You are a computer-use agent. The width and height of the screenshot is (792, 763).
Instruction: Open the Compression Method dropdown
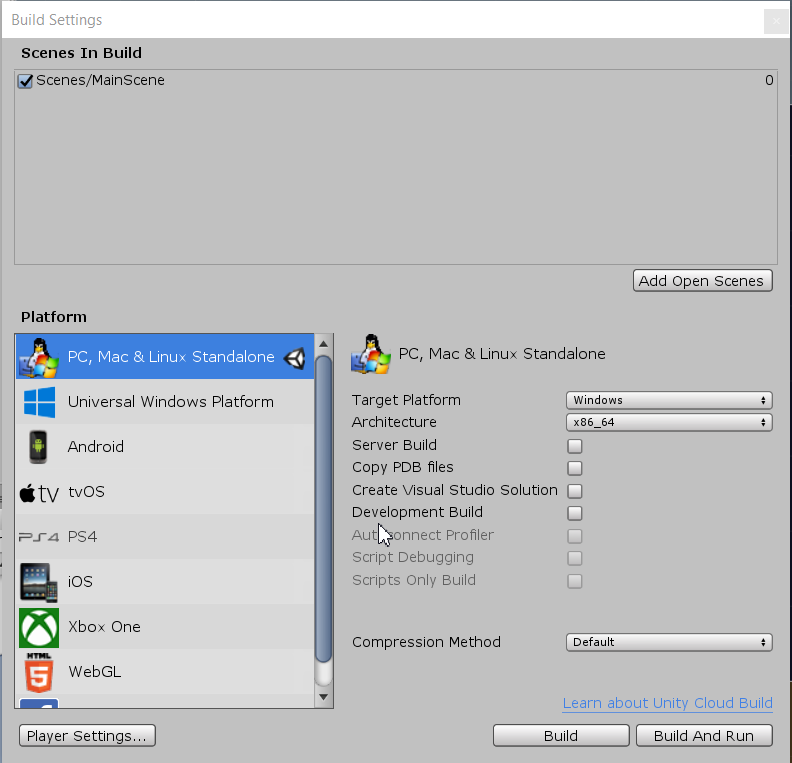669,642
